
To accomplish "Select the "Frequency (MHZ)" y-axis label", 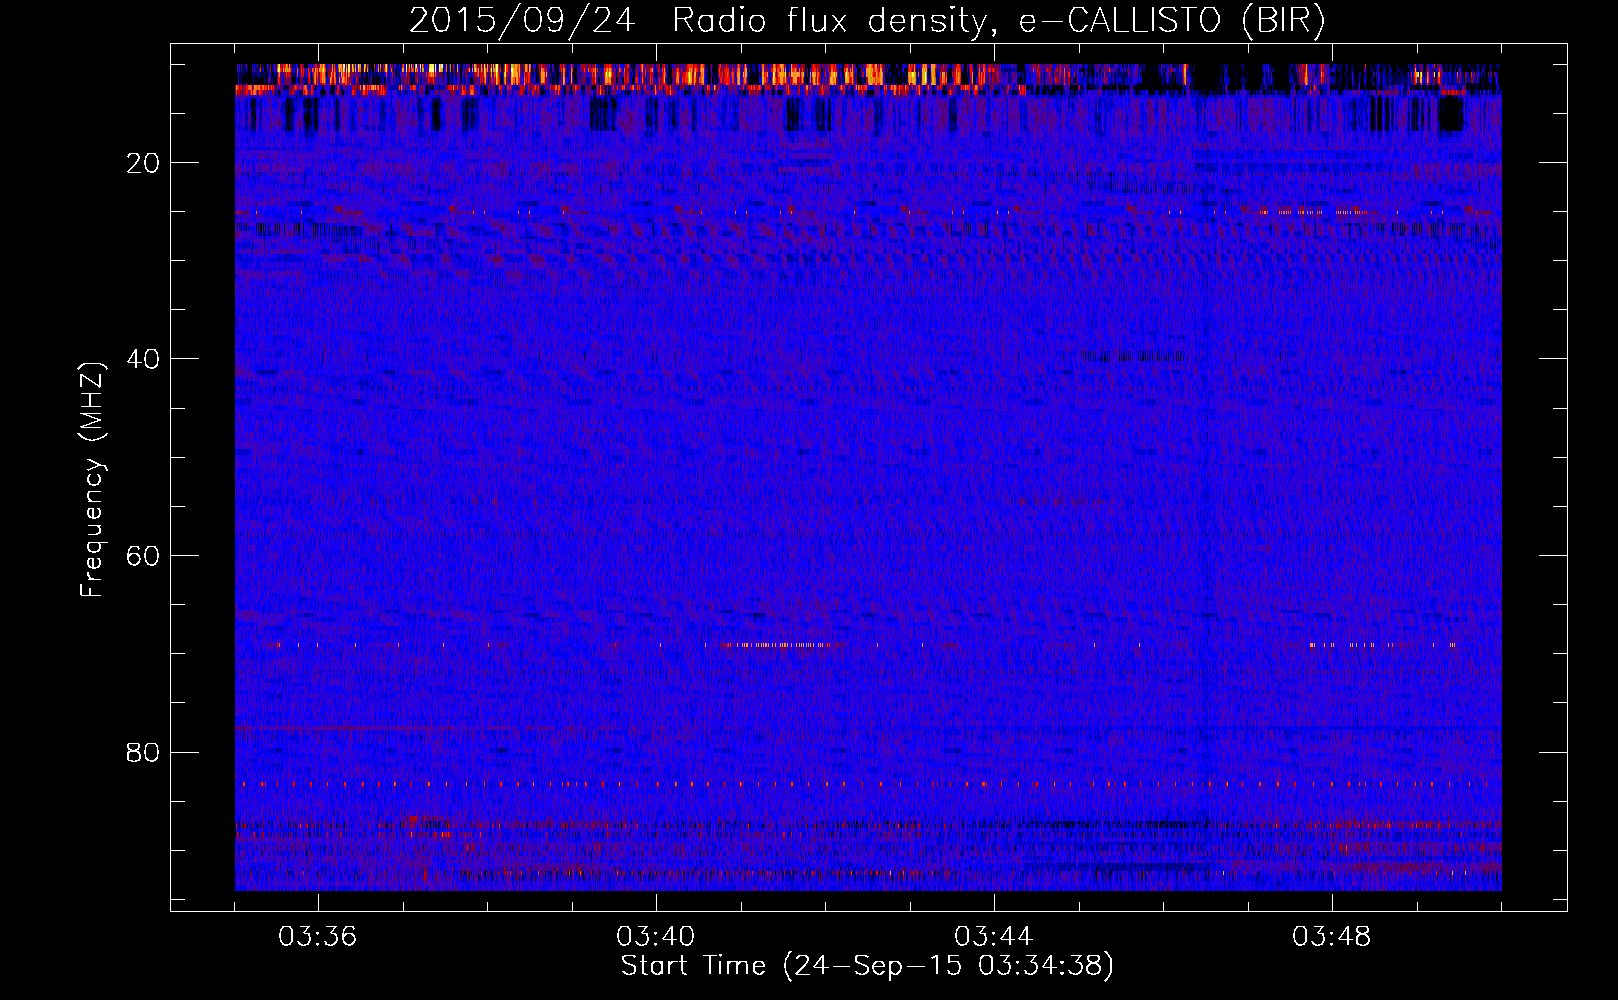I will tap(92, 479).
